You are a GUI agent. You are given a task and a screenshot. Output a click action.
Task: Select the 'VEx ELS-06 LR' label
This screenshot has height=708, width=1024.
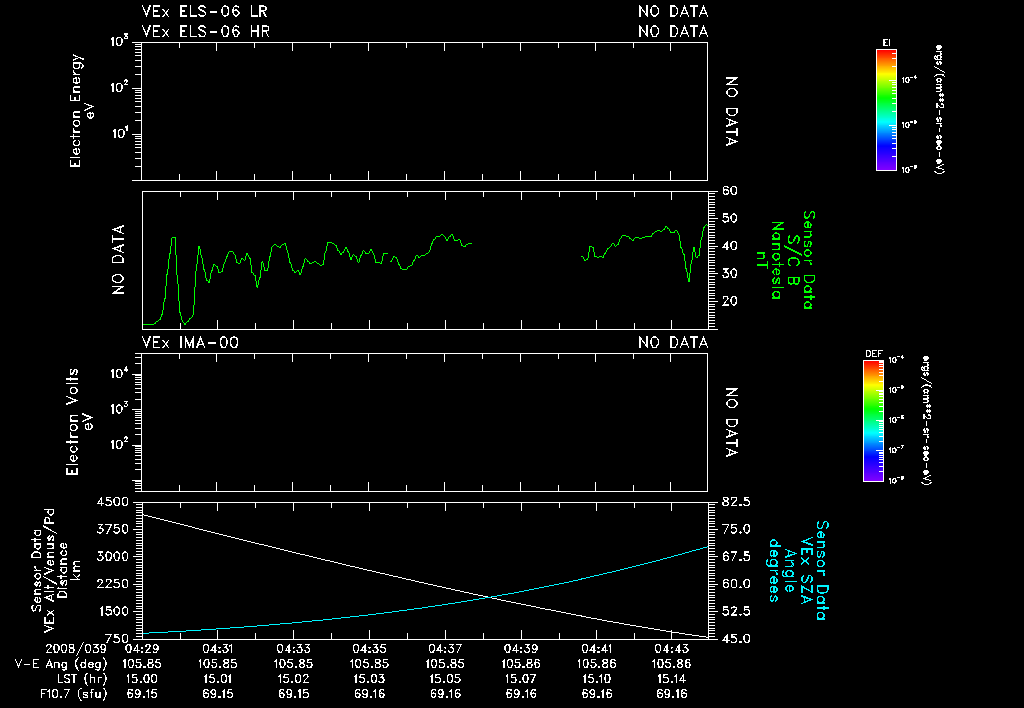coord(204,12)
